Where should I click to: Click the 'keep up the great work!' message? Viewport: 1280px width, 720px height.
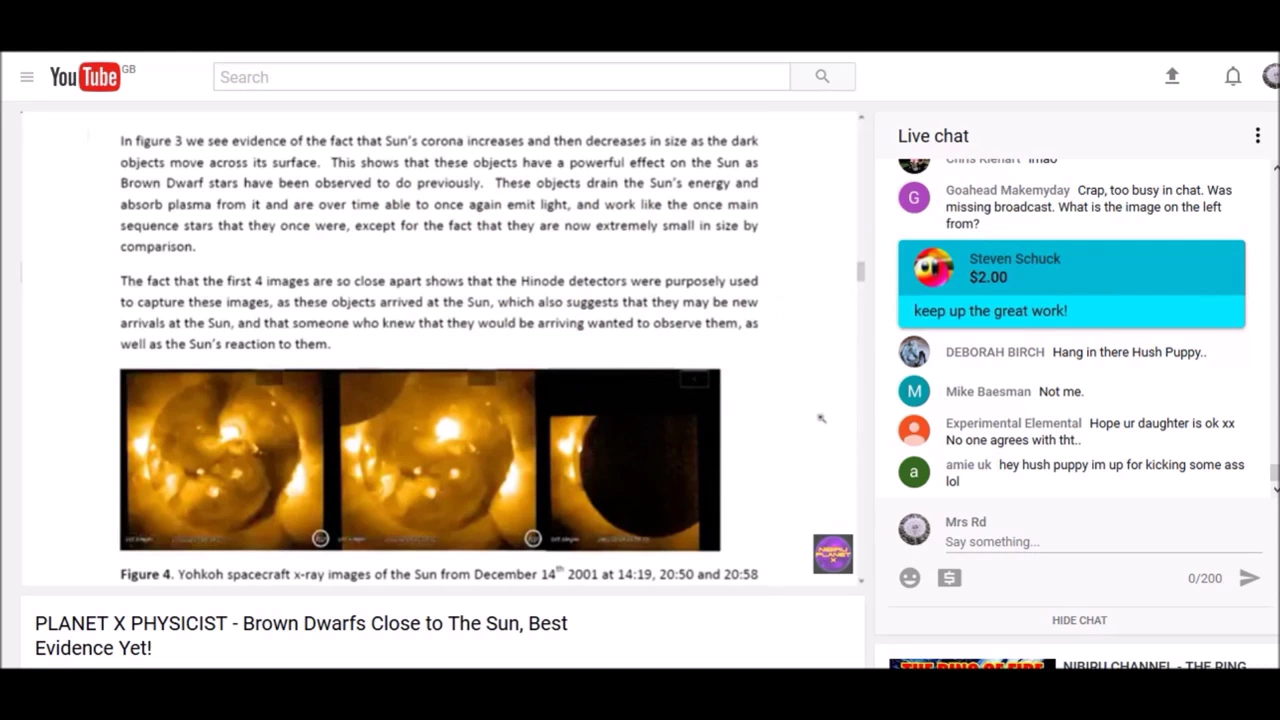tap(990, 311)
